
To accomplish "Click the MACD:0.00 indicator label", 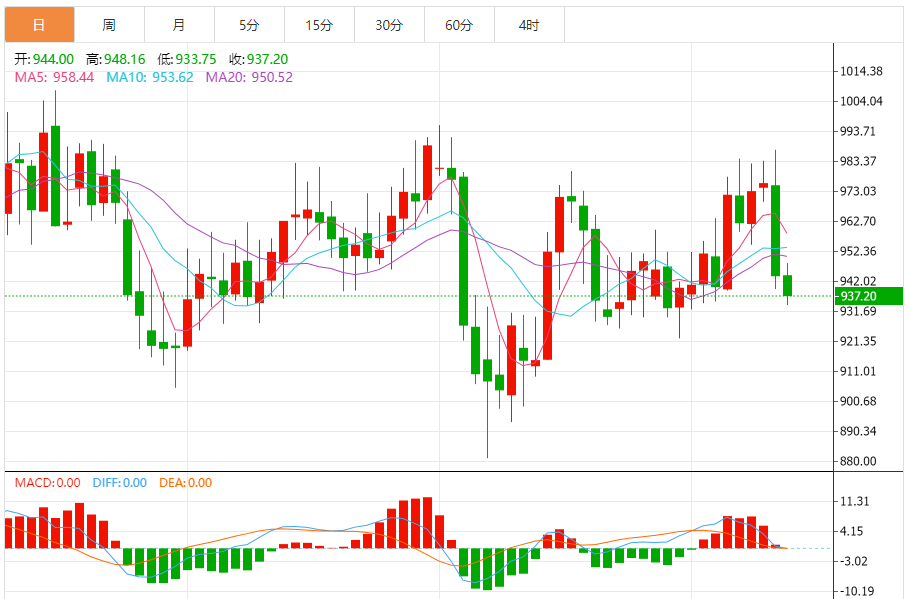I will tap(48, 483).
